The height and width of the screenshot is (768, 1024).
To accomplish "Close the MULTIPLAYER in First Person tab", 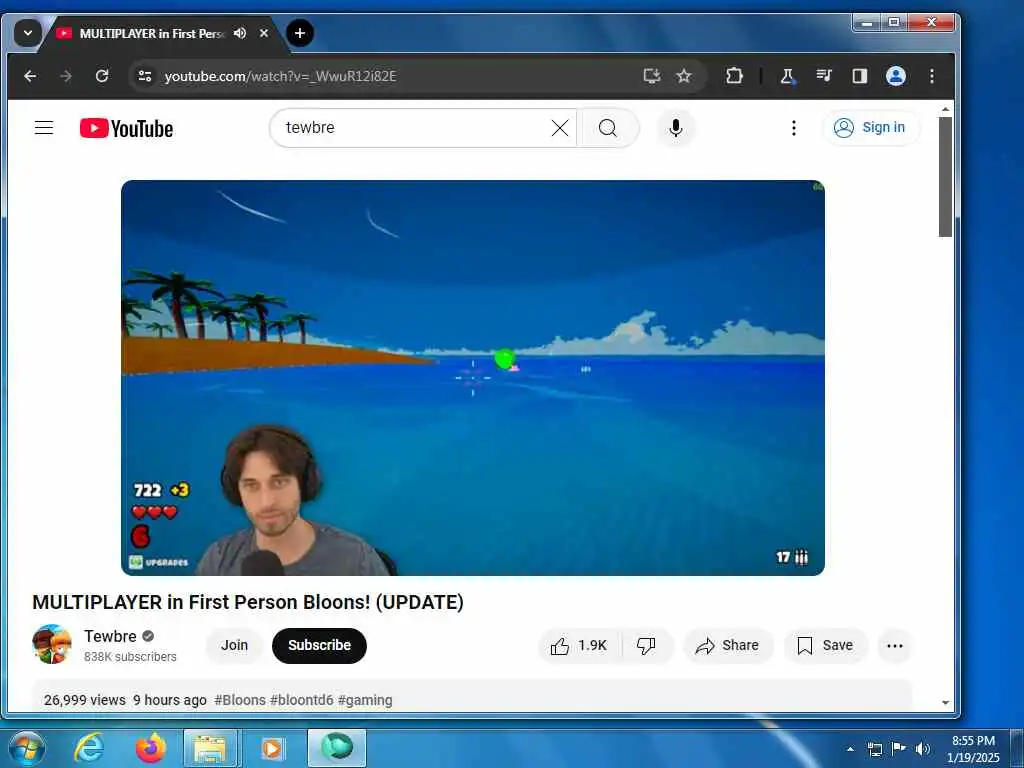I will coord(264,33).
